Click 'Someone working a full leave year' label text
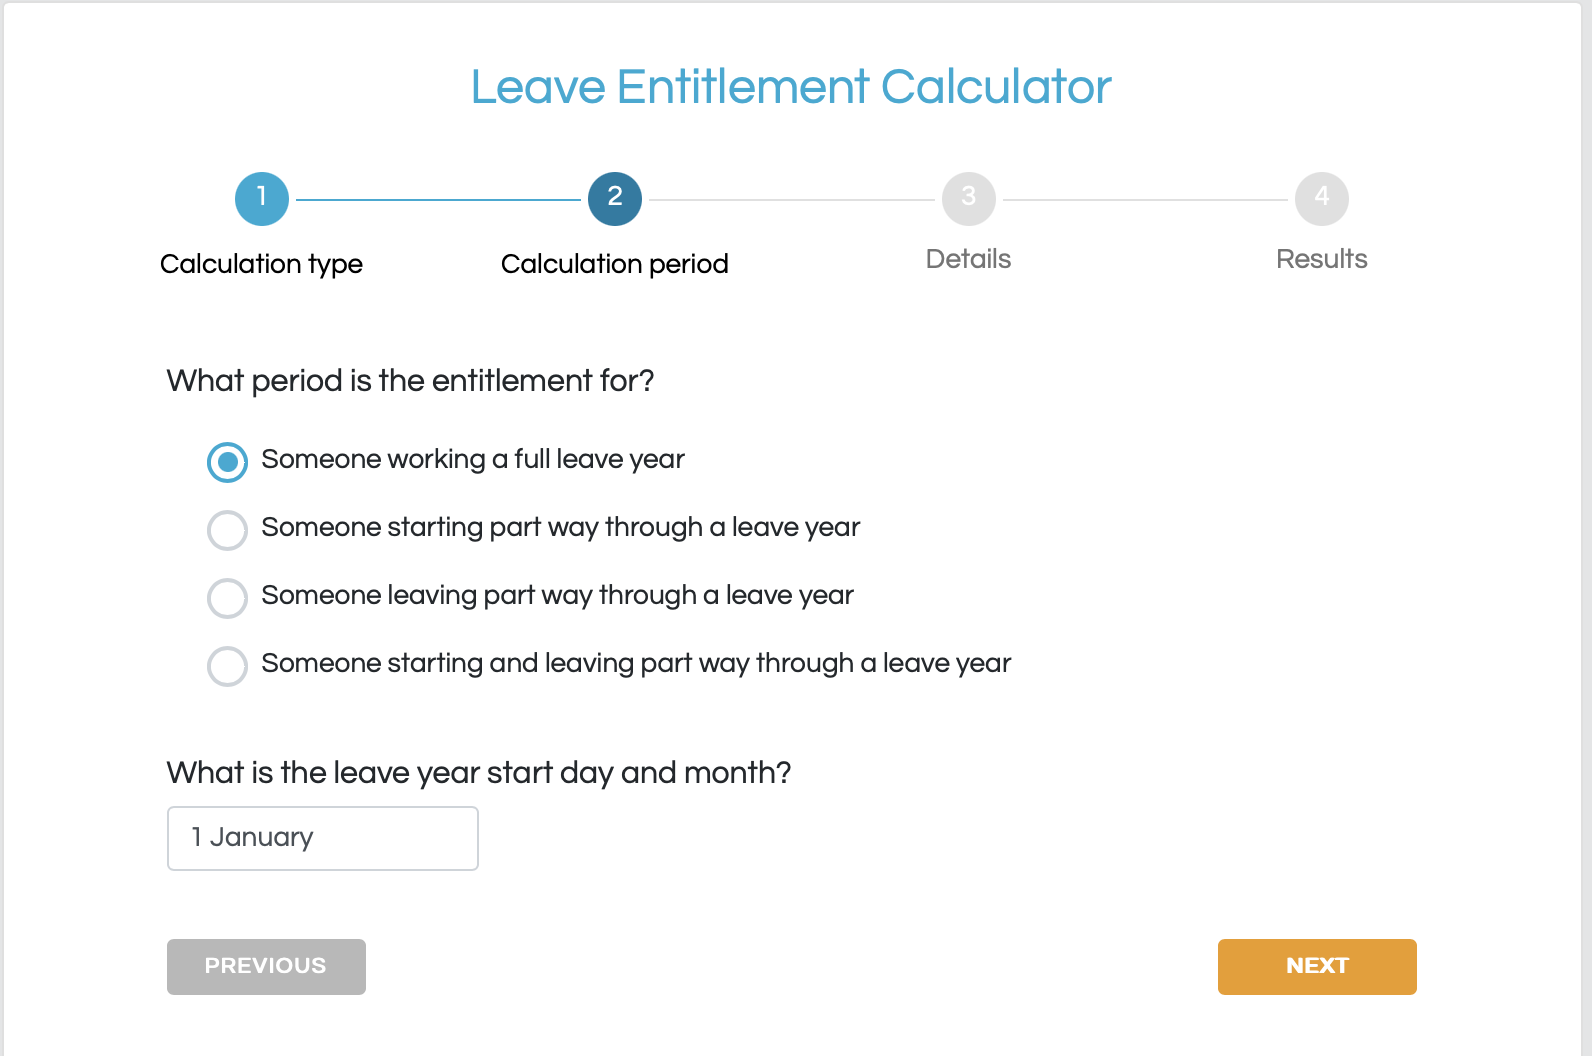Viewport: 1592px width, 1056px height. 473,459
